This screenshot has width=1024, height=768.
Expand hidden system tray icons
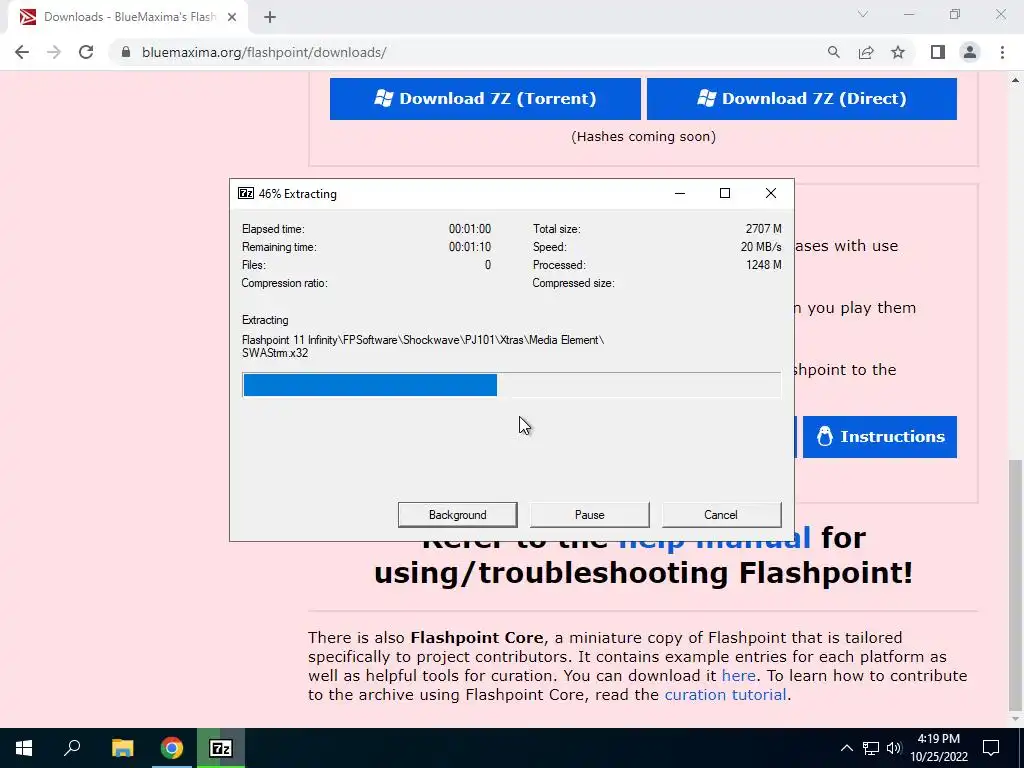[846, 748]
